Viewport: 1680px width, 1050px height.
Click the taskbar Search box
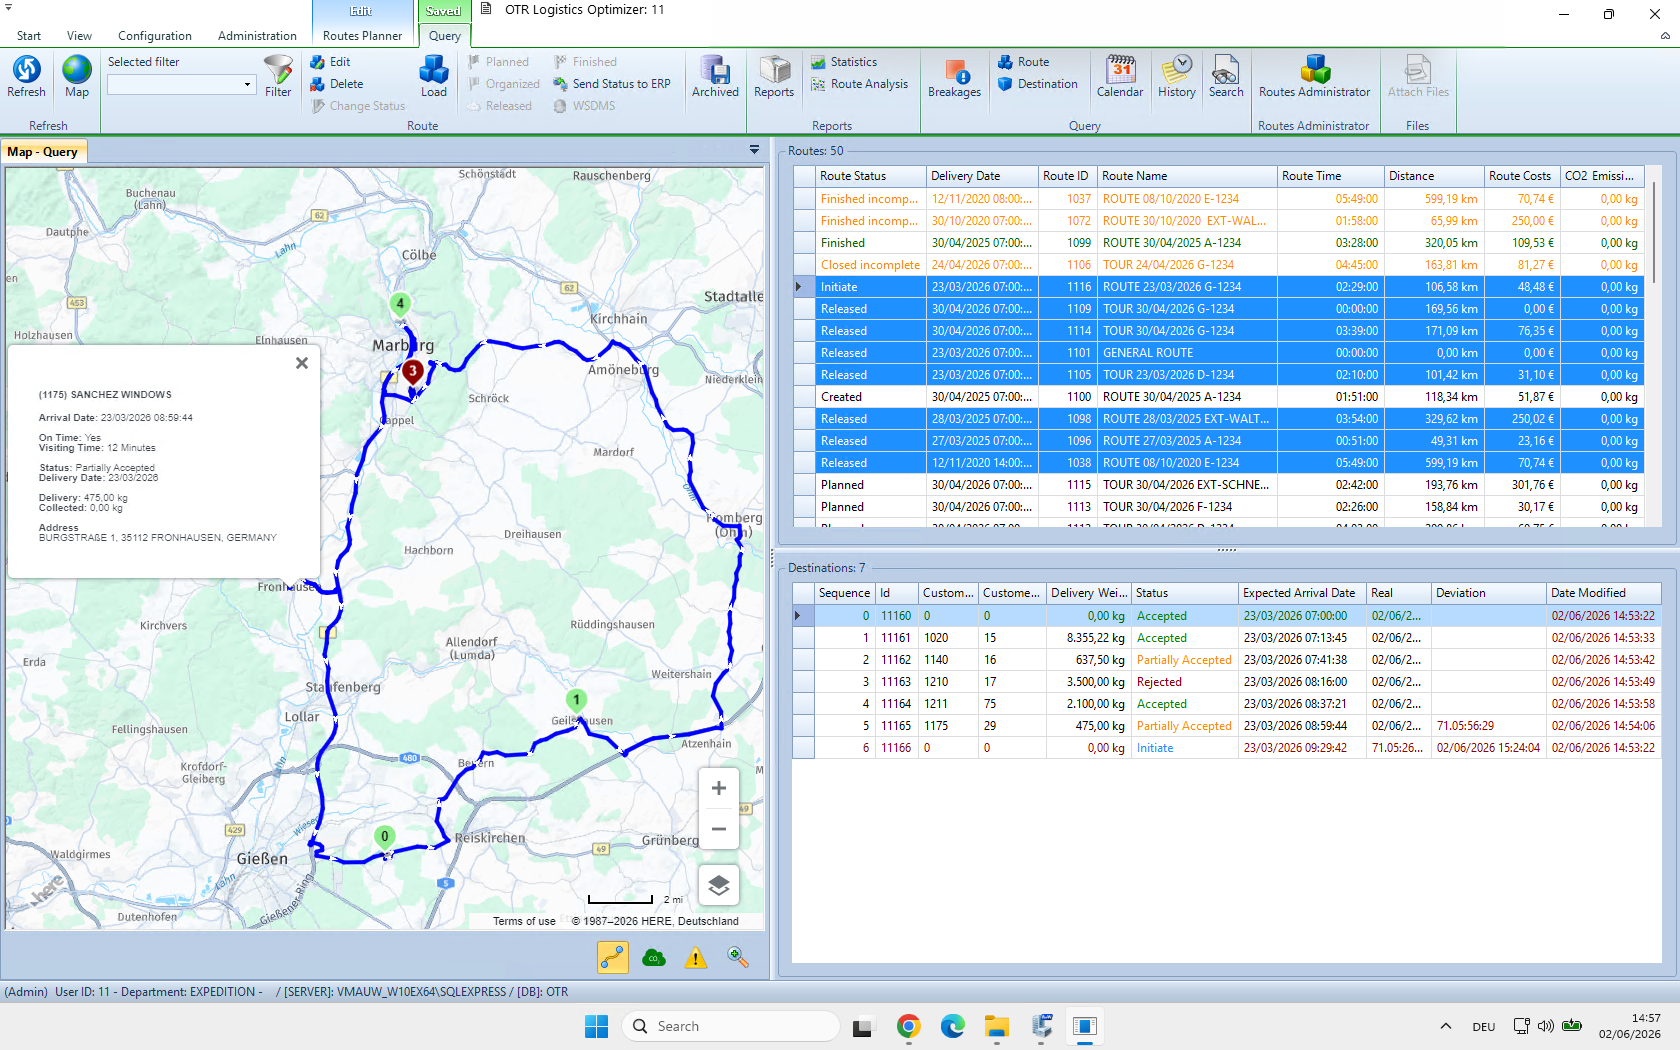point(730,1026)
